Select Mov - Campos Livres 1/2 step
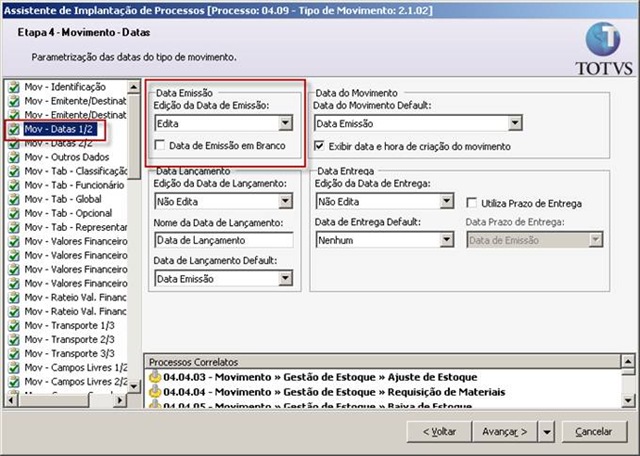This screenshot has height=456, width=640. pos(76,367)
